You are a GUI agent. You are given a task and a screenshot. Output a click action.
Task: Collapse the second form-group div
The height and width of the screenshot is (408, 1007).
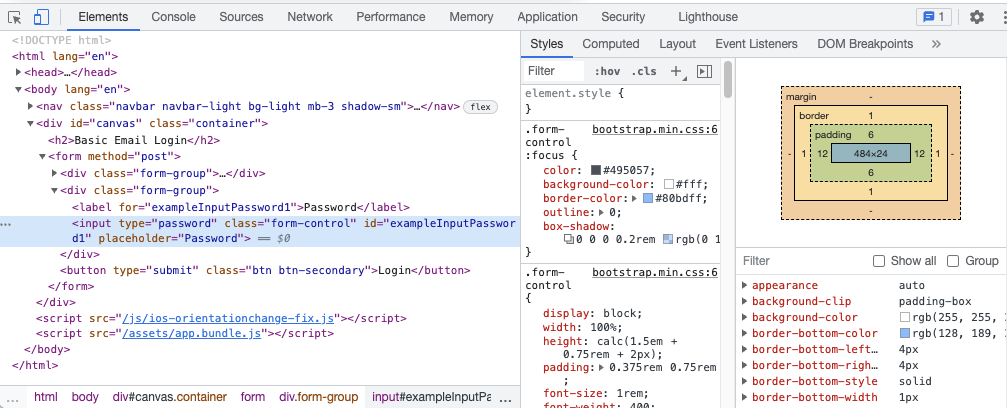pos(54,190)
